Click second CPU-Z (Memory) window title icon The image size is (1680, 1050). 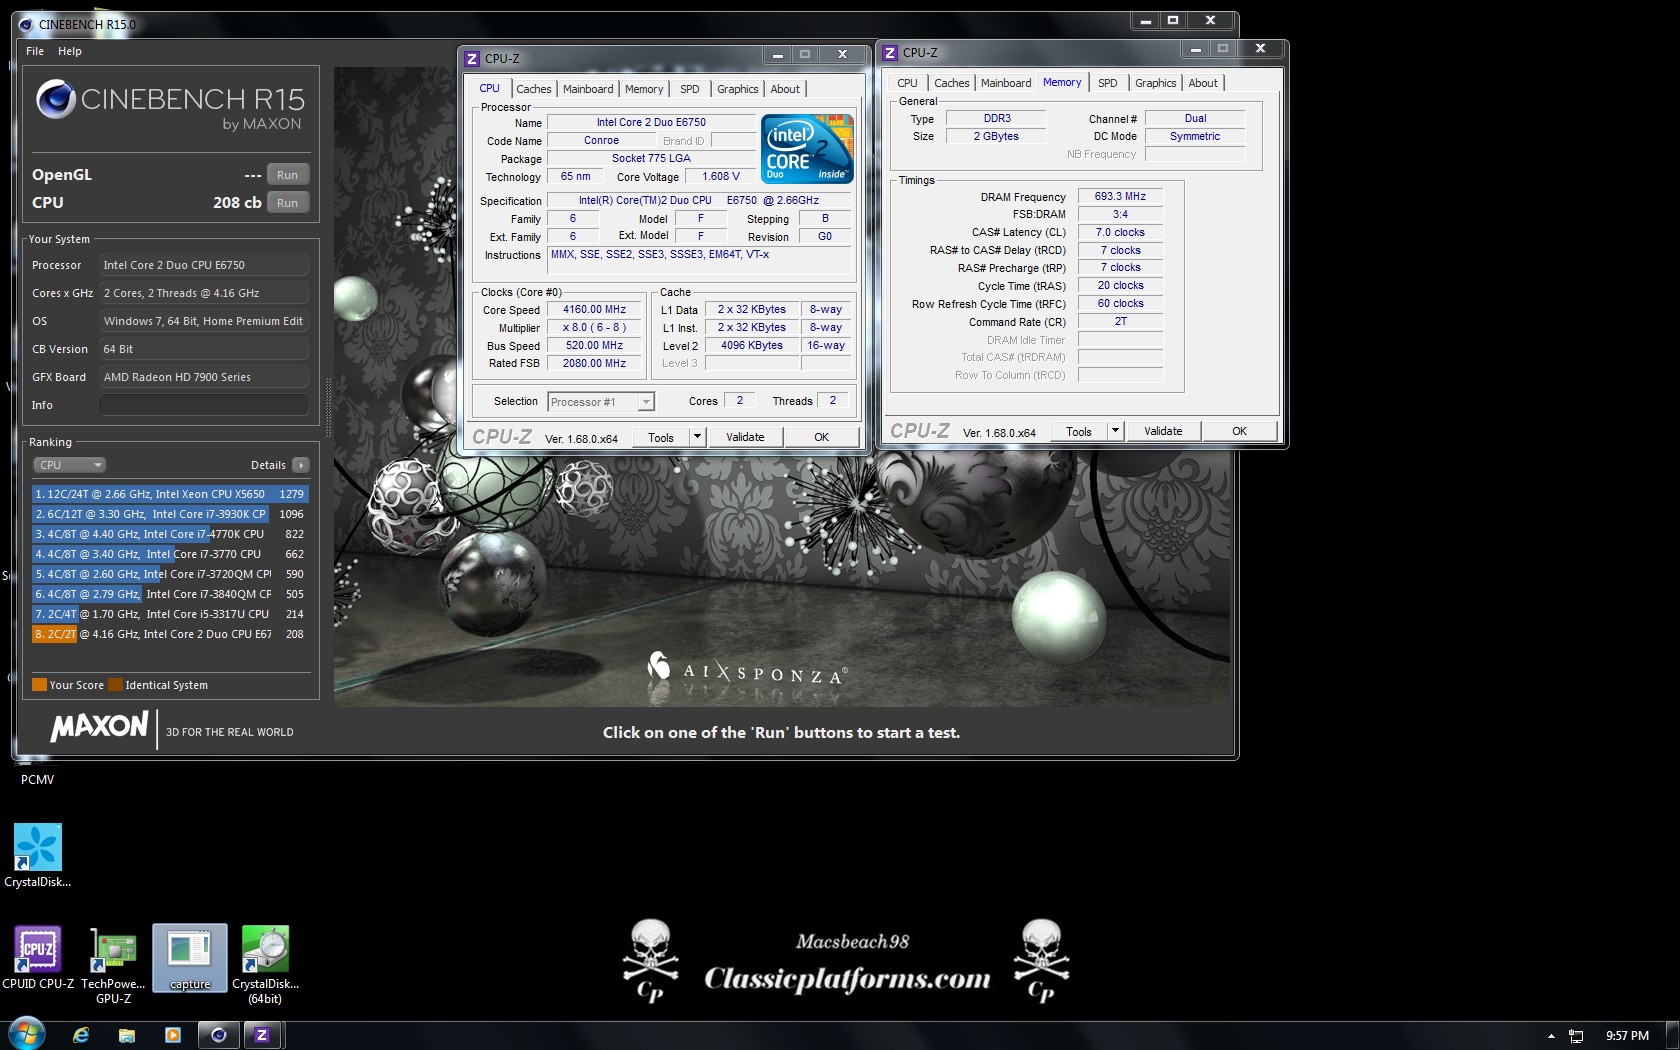tap(890, 52)
